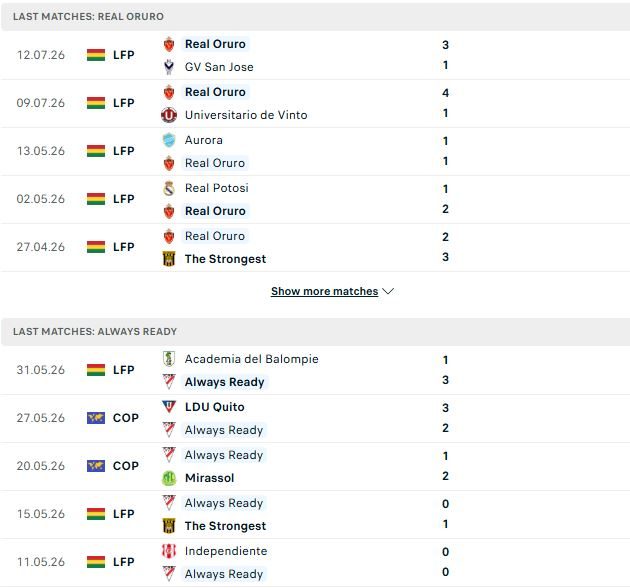Click the COP competition icon on 27.05.26
This screenshot has width=630, height=588.
pyautogui.click(x=96, y=418)
